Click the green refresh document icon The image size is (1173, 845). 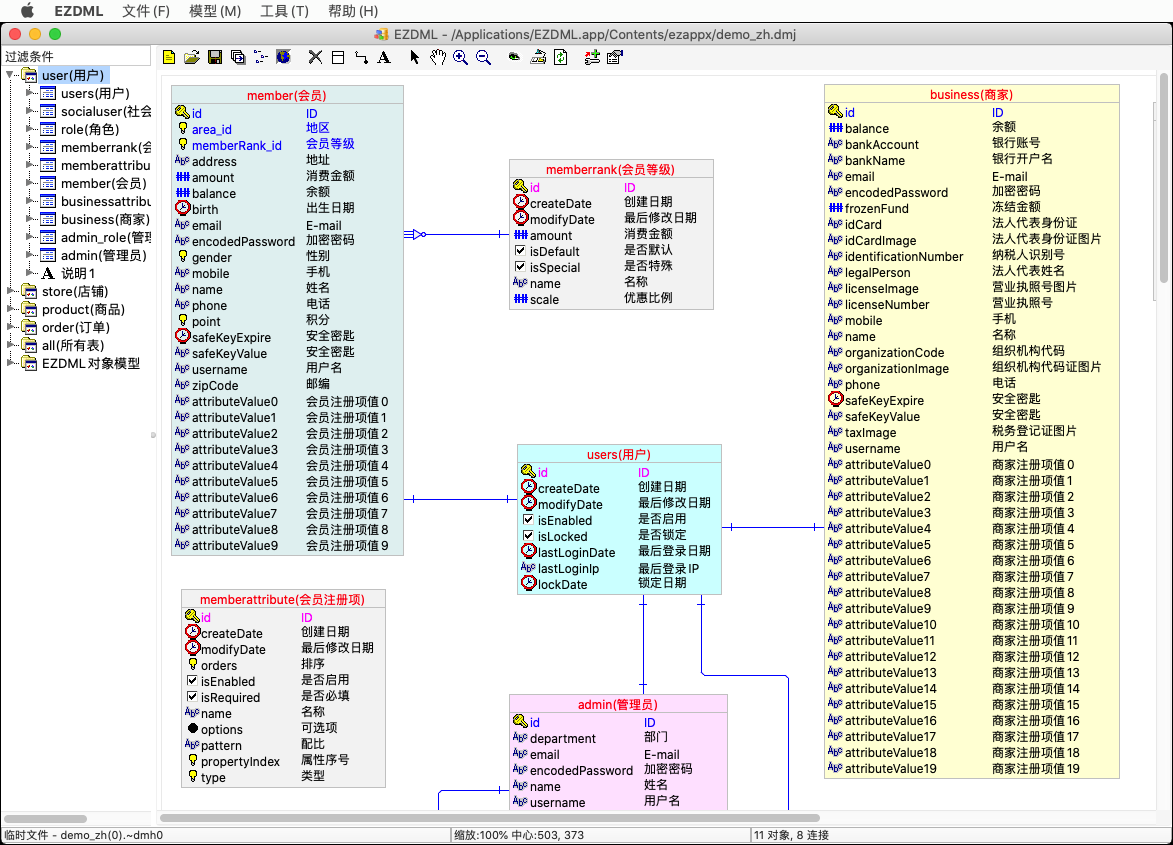click(x=560, y=58)
